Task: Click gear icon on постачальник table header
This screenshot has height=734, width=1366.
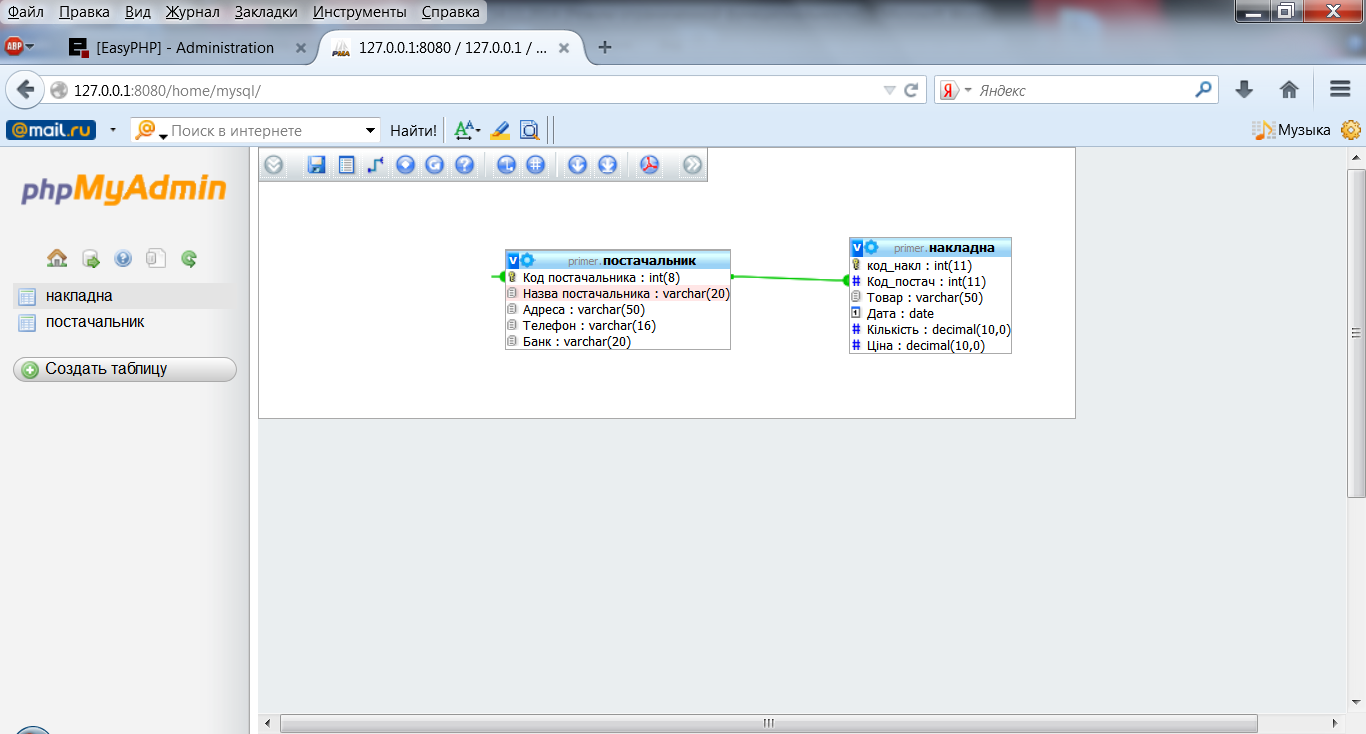Action: tap(527, 260)
